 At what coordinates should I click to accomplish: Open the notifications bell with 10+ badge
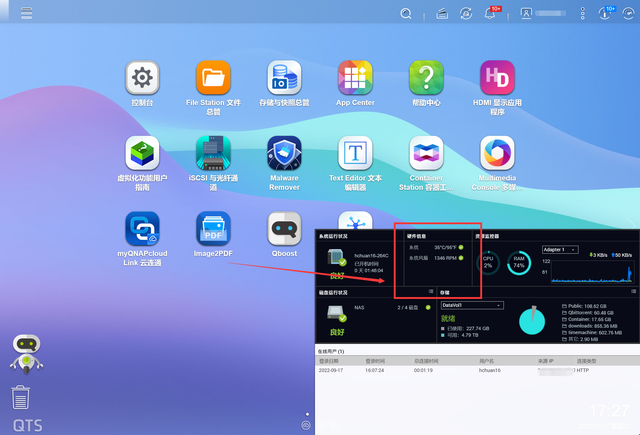491,13
